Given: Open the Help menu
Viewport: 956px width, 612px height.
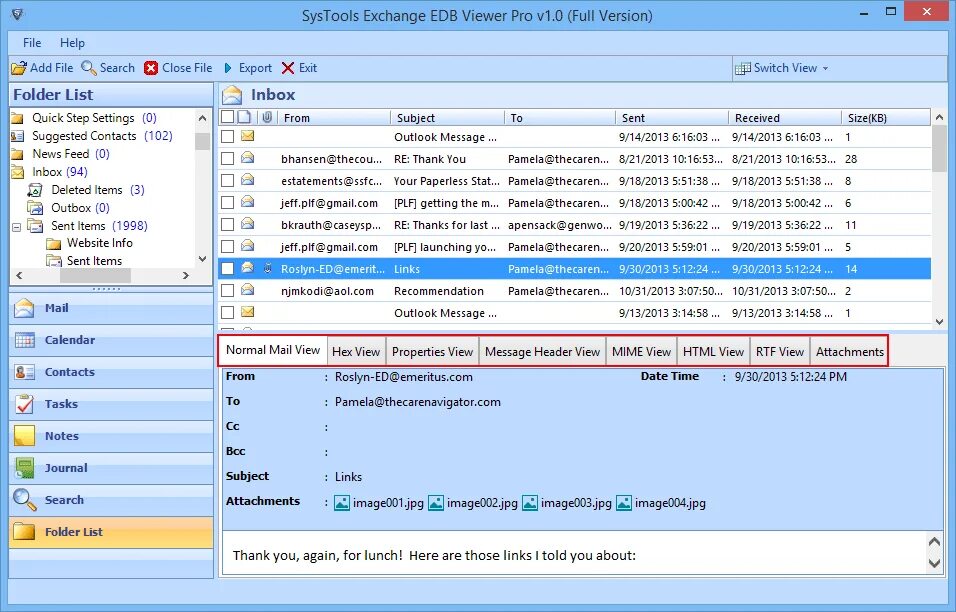Looking at the screenshot, I should [72, 43].
